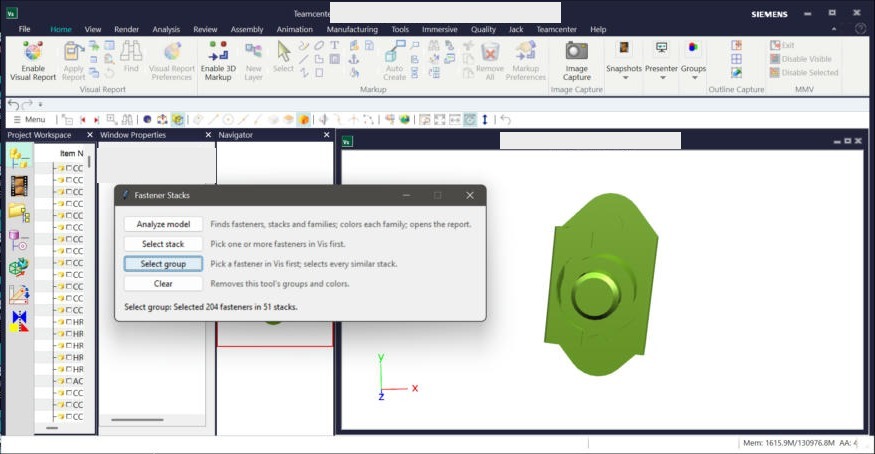Viewport: 875px width, 454px height.
Task: Tick the checkbox of the bottommost CC row
Action: click(69, 417)
